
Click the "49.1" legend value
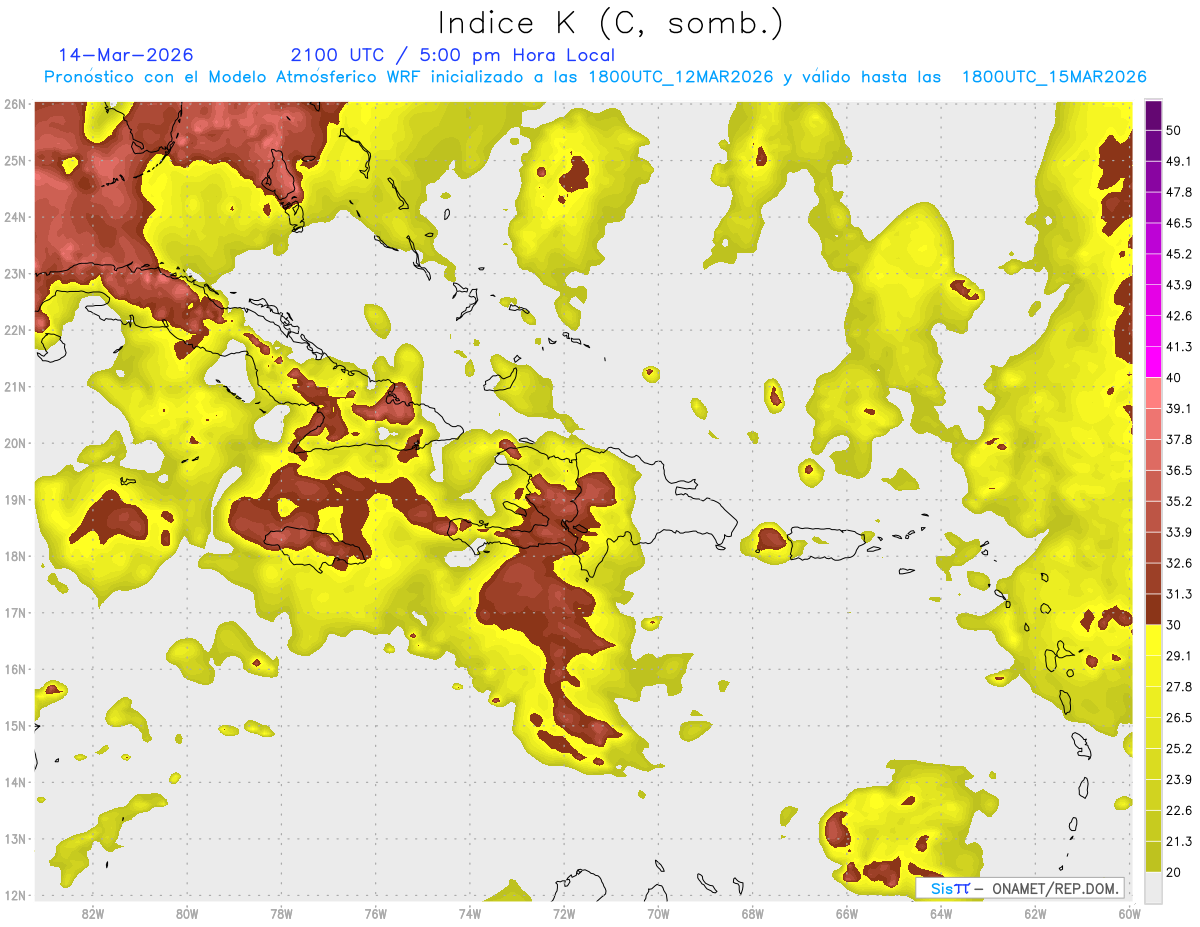tap(1179, 161)
